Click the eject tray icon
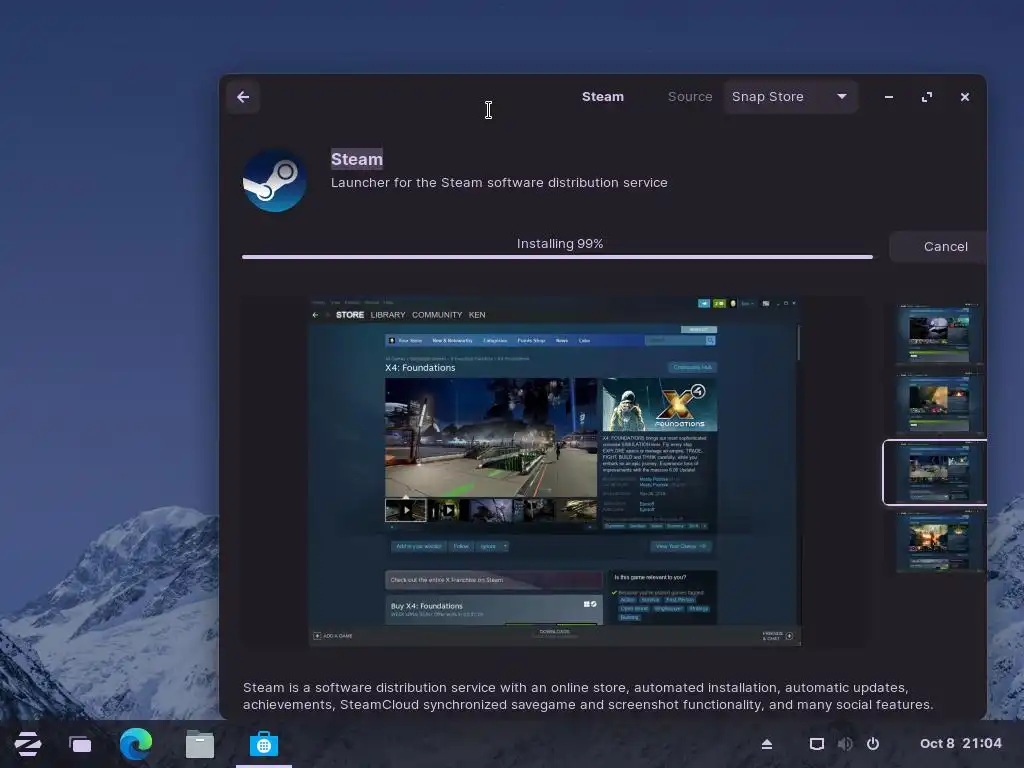The width and height of the screenshot is (1024, 768). point(767,744)
